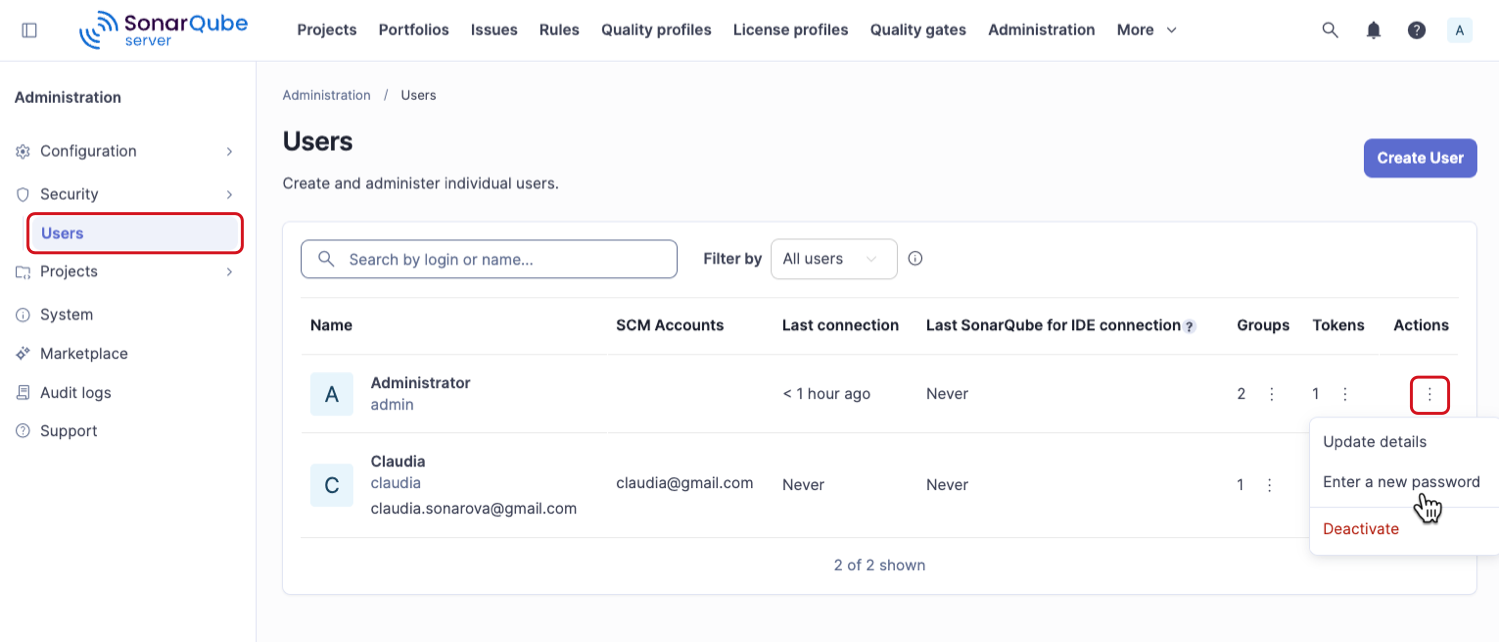Click the Create User button
This screenshot has width=1499, height=642.
pyautogui.click(x=1420, y=158)
